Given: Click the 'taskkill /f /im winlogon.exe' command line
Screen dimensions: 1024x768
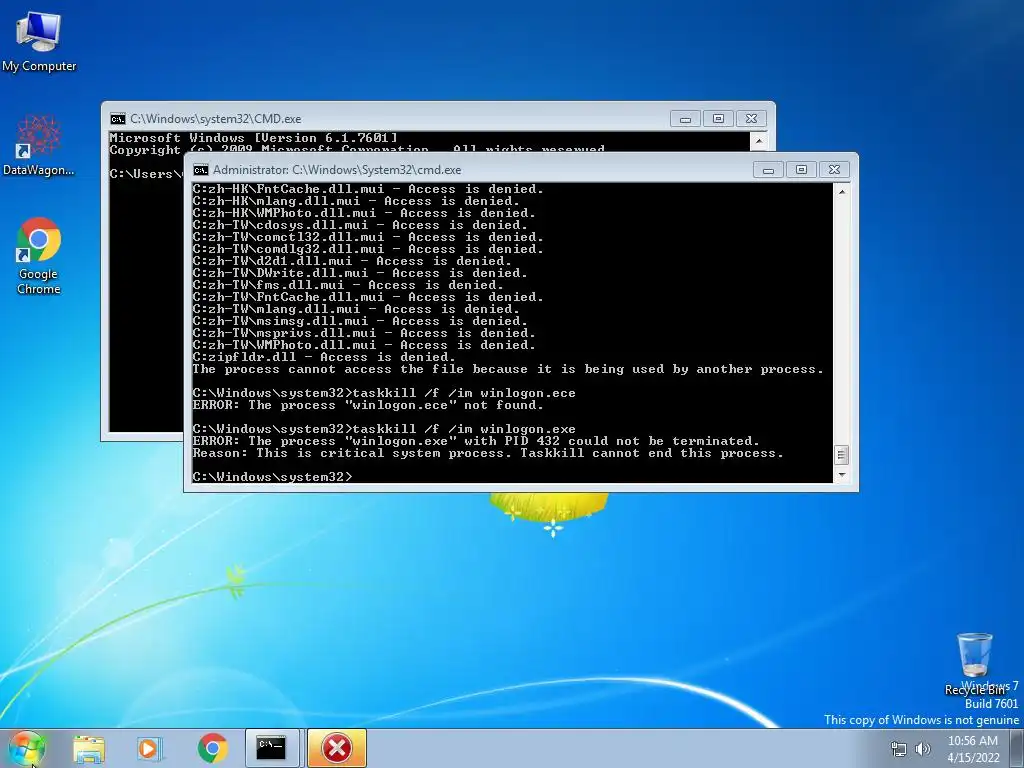Looking at the screenshot, I should point(384,429).
